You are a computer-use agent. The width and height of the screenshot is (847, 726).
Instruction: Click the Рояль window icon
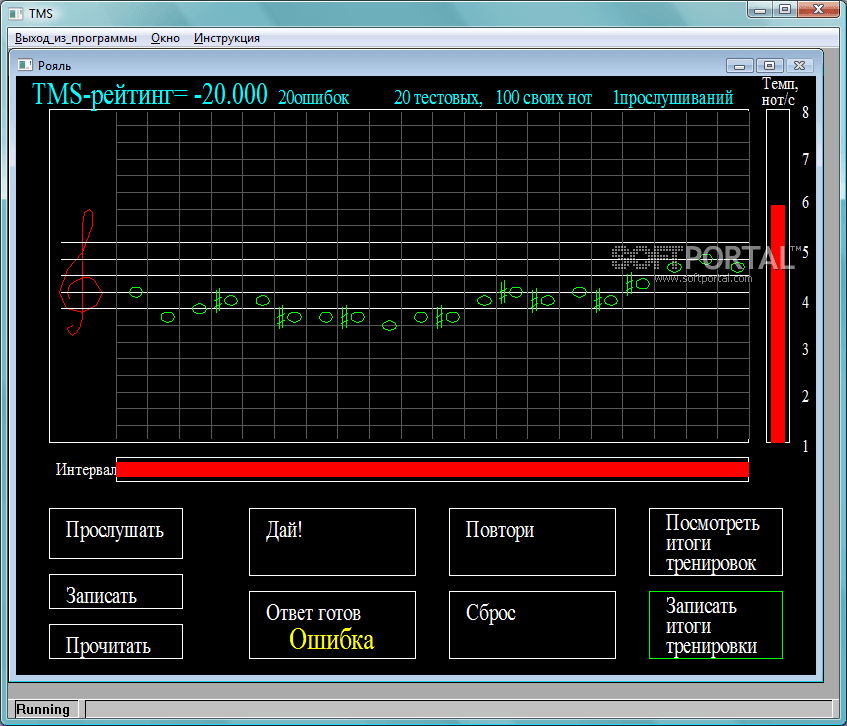click(25, 65)
